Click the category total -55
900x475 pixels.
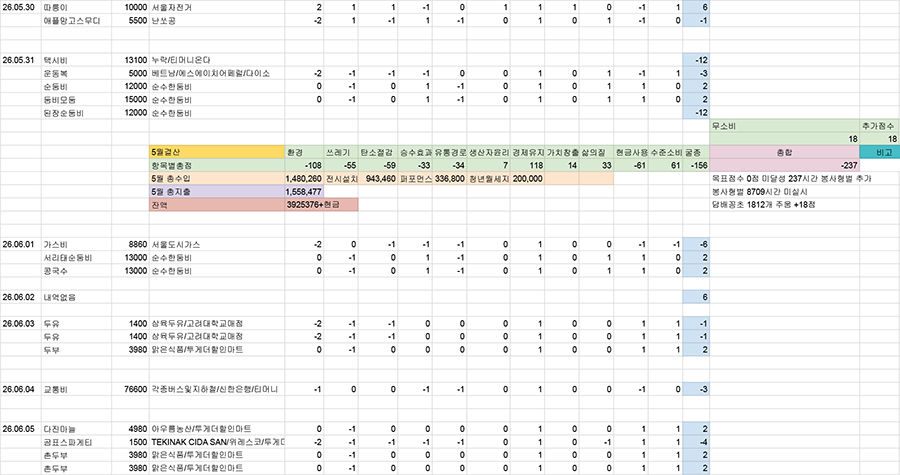tap(342, 165)
